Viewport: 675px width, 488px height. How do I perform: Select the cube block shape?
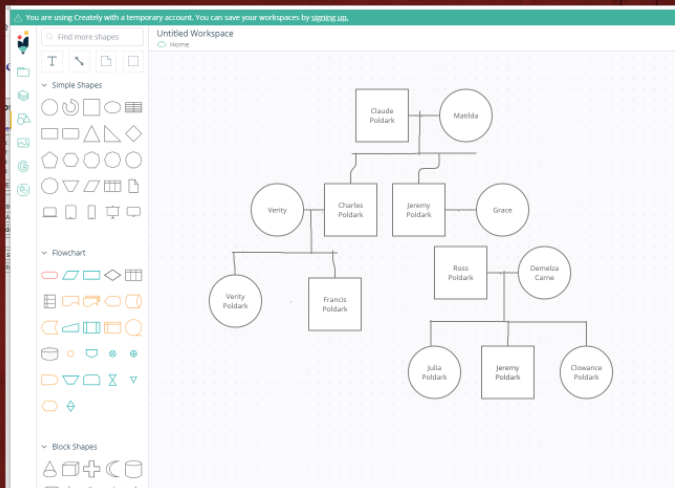point(71,469)
